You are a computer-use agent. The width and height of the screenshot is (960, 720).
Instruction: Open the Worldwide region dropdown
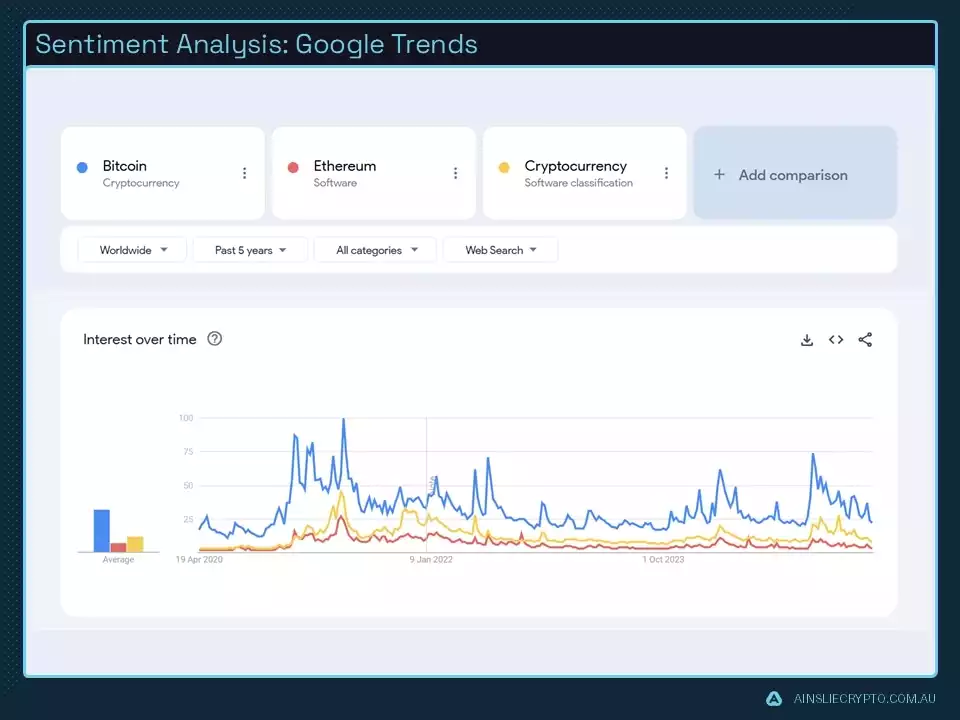pos(131,250)
